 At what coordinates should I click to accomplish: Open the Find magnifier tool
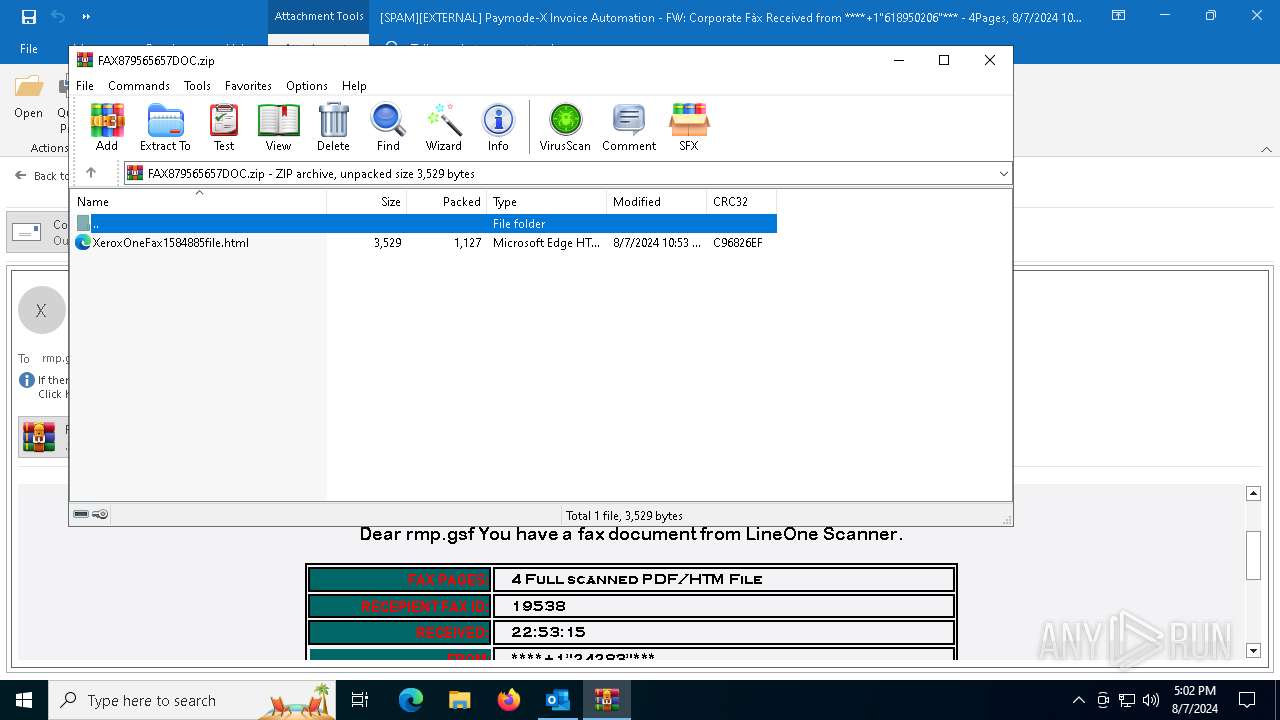coord(388,127)
